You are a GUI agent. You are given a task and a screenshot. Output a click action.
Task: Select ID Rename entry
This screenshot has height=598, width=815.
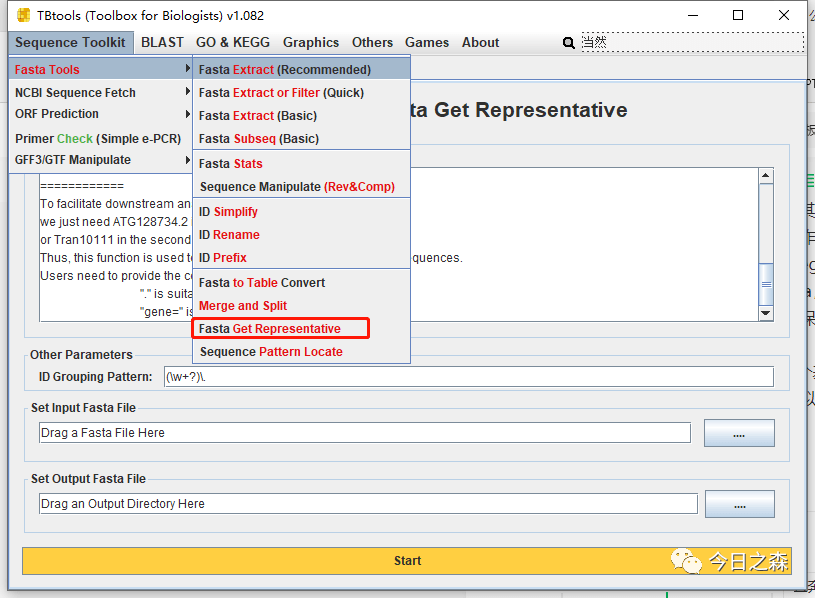point(301,235)
